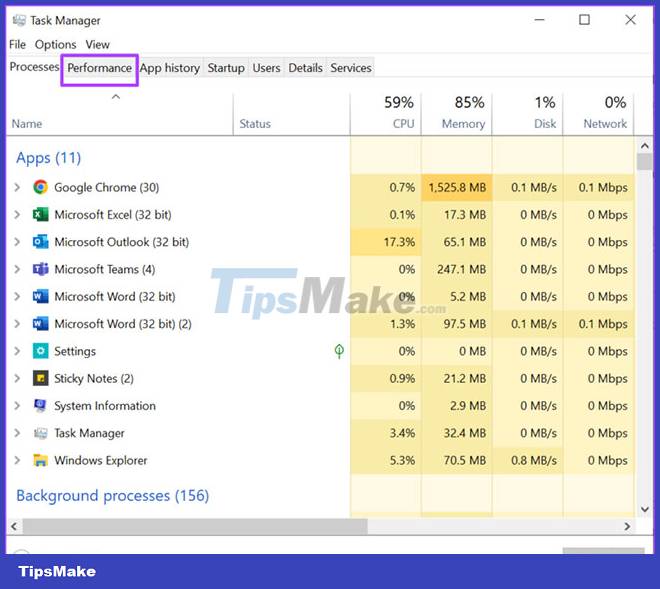Switch to the Services tab
Screen dimensions: 660x589
click(351, 68)
